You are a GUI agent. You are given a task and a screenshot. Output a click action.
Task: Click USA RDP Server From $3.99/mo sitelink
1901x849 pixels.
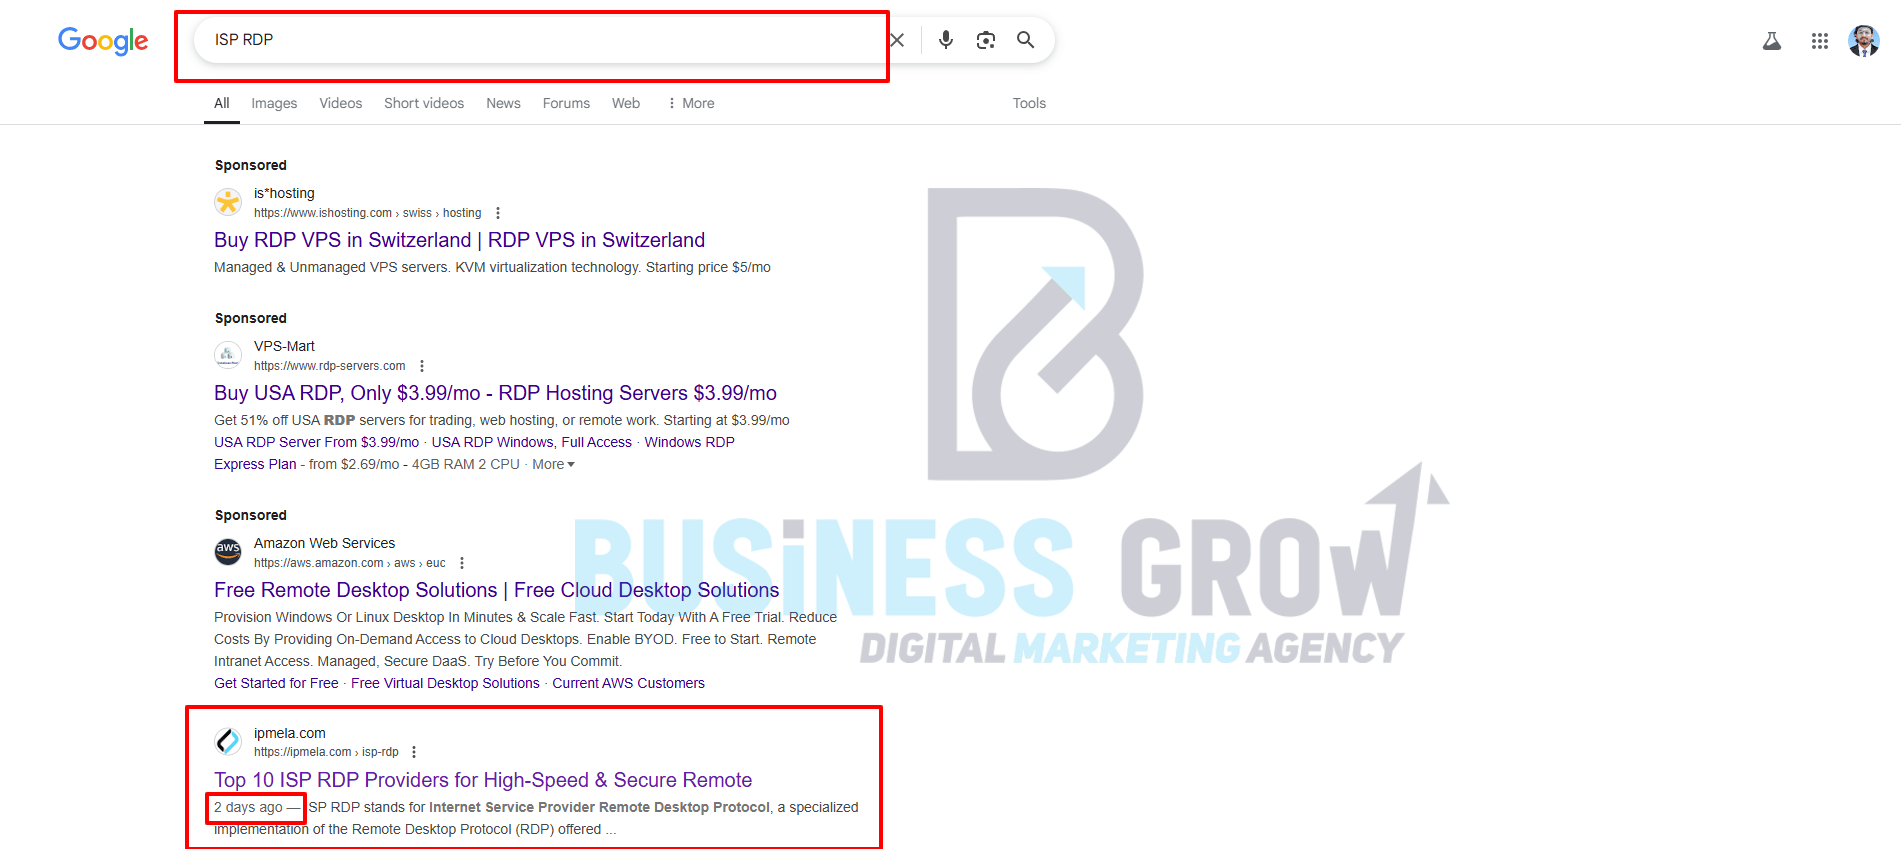[316, 442]
